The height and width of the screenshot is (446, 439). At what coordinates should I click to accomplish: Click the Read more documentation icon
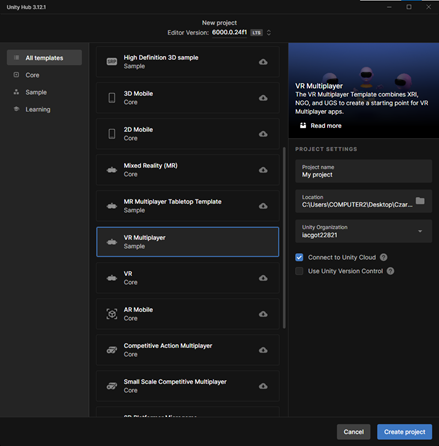point(303,125)
